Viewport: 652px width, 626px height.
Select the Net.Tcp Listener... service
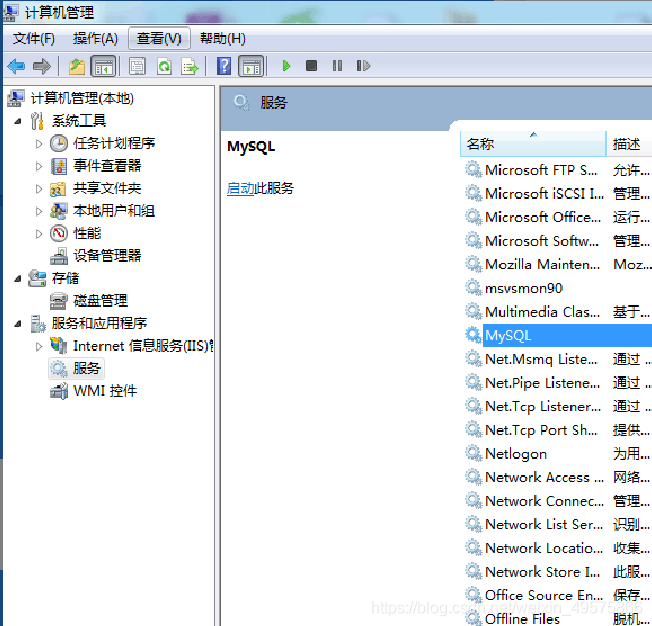[x=543, y=406]
